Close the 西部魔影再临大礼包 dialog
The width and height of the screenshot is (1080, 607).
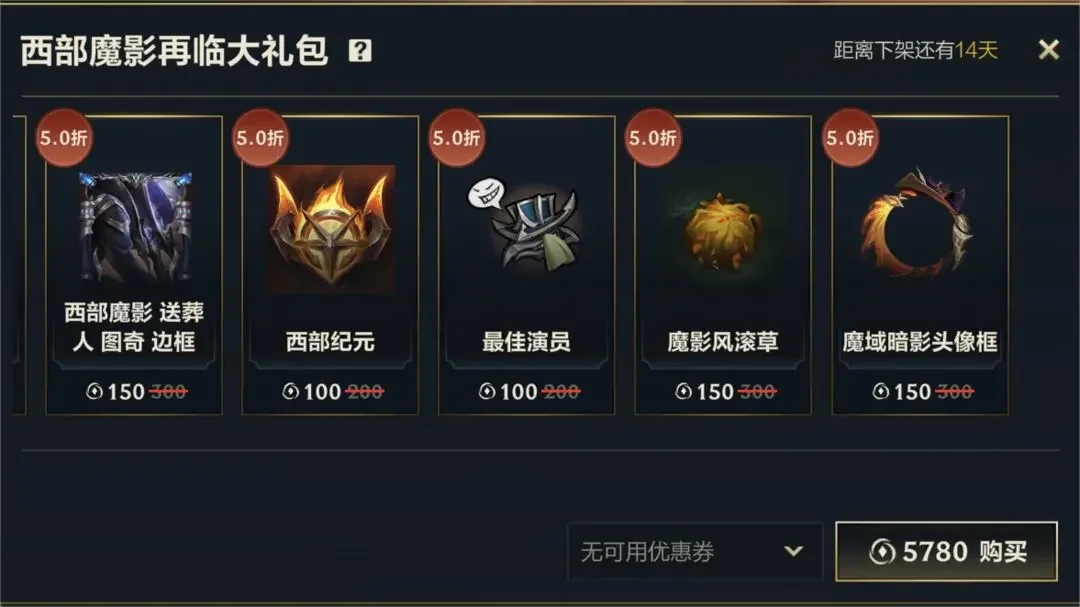[x=1048, y=50]
